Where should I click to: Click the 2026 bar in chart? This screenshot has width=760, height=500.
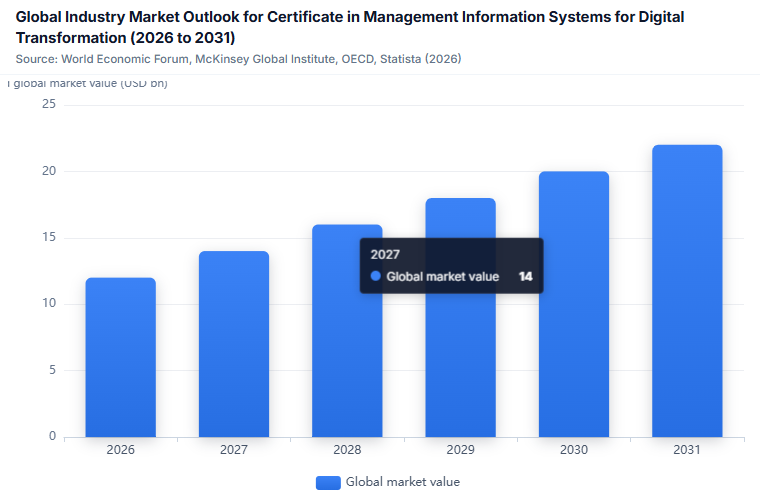[x=121, y=357]
